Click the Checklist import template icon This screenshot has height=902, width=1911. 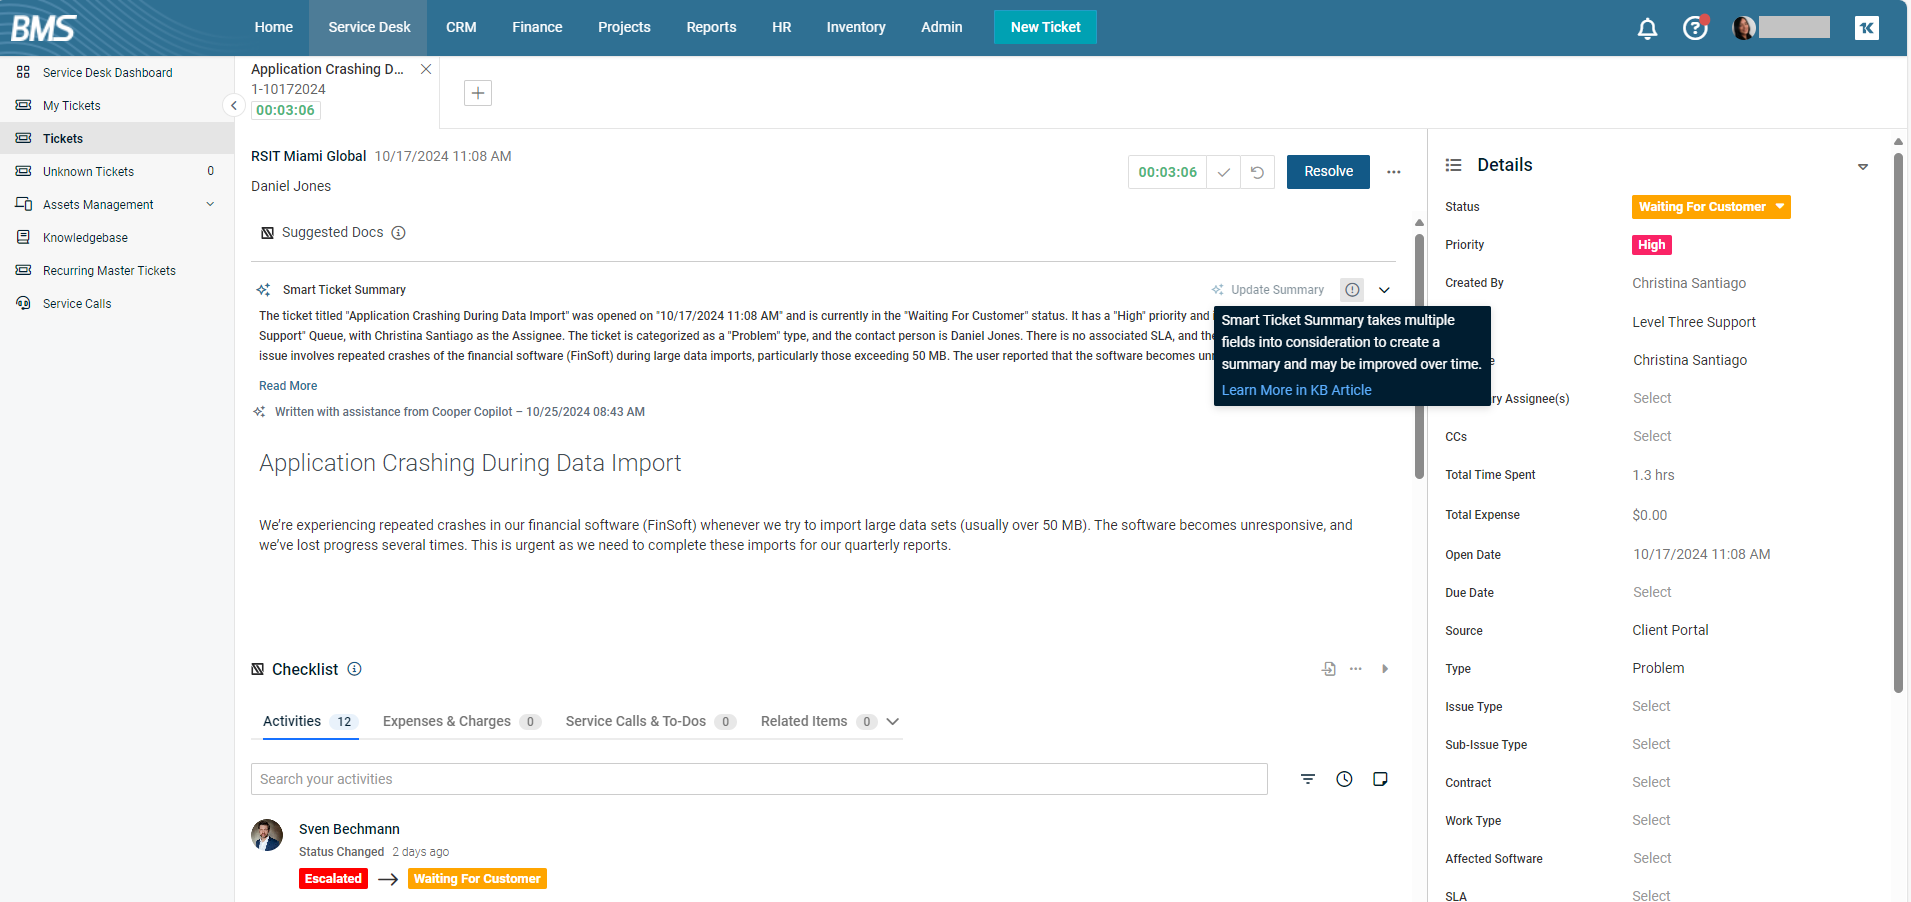[x=1328, y=669]
